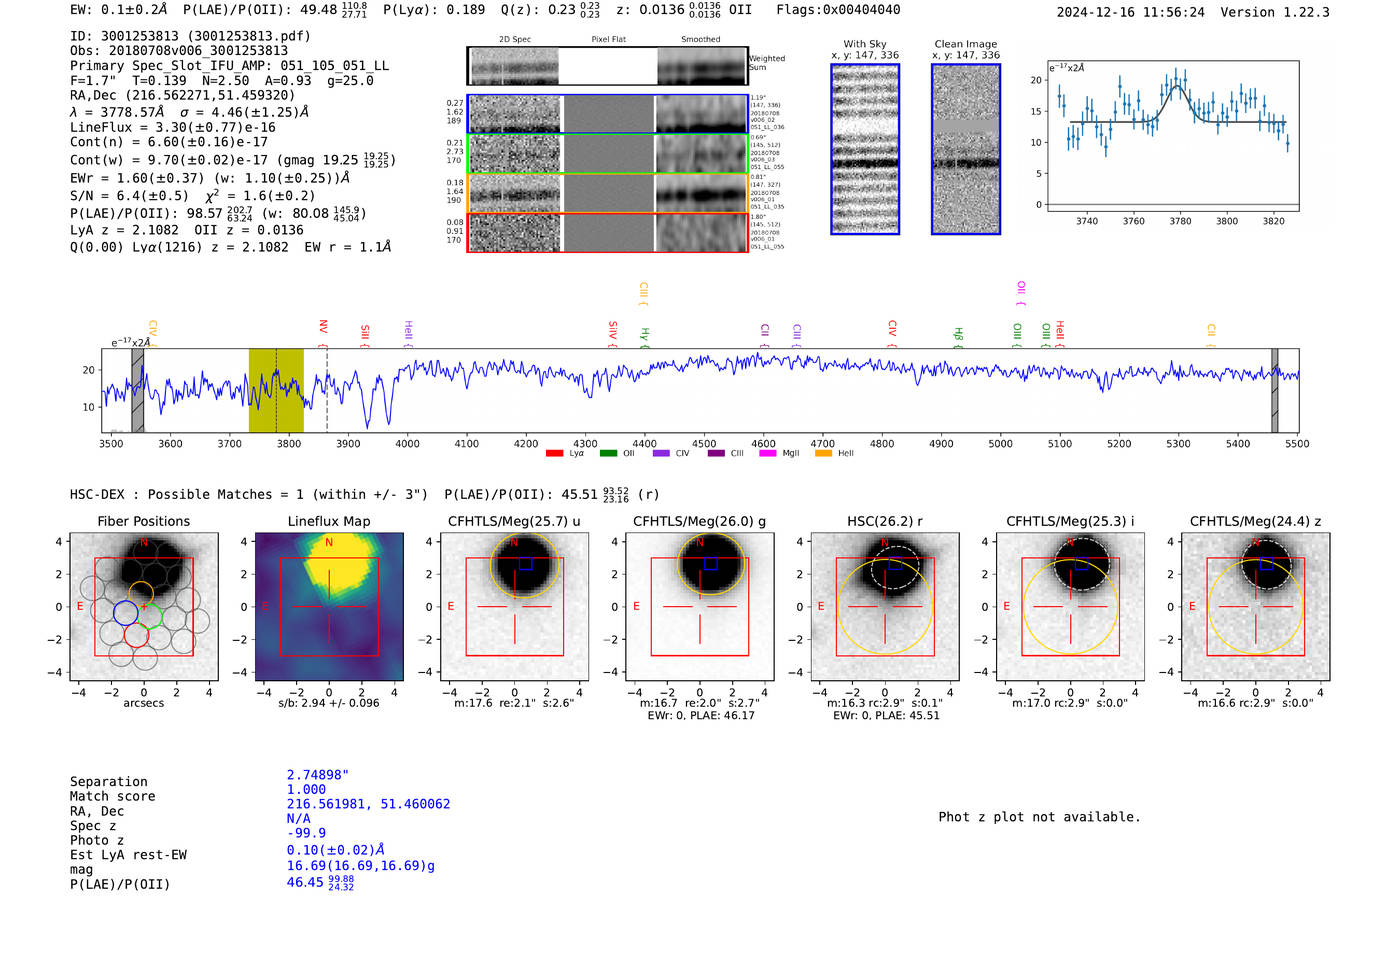Select the blue-bordered fiber cutout row

608,114
